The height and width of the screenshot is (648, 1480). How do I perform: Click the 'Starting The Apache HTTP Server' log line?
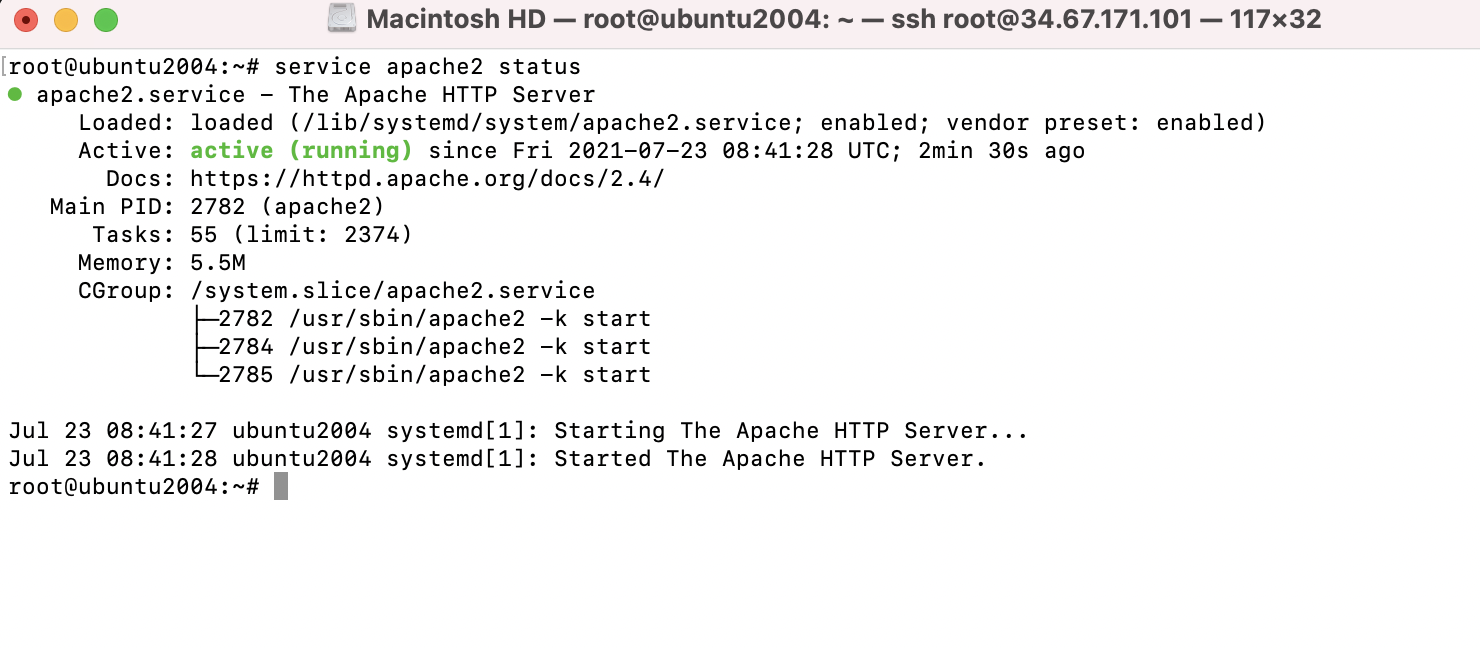518,431
